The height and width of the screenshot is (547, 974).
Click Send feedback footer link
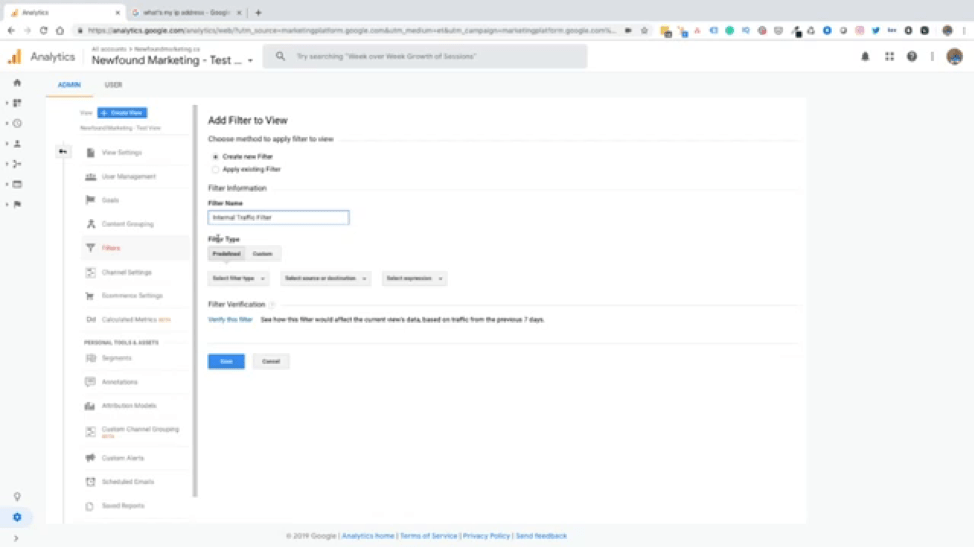tap(541, 536)
